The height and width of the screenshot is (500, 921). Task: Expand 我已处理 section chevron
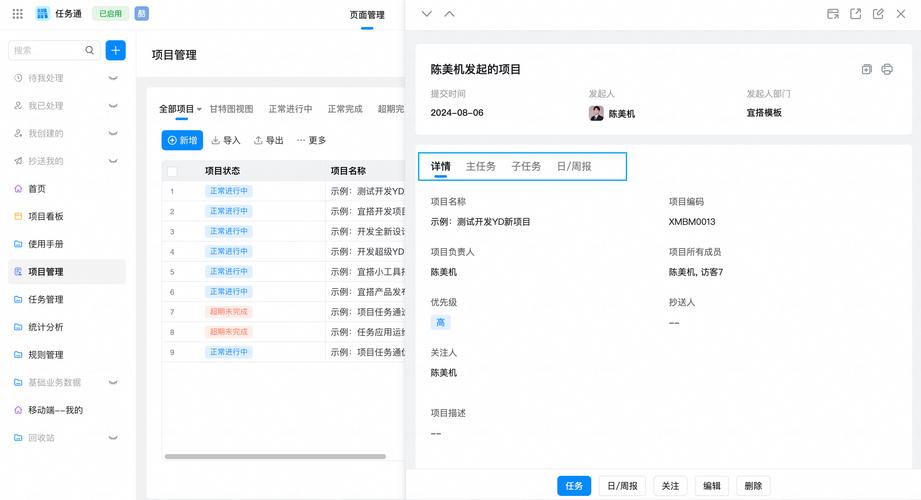113,106
